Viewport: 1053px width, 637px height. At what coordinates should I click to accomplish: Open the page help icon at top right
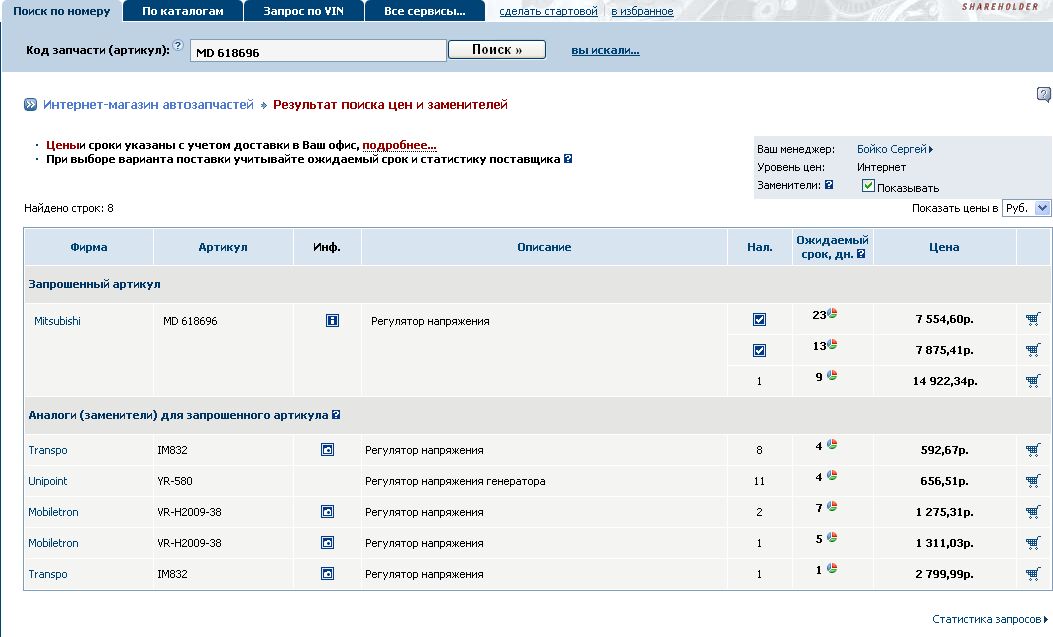coord(1044,95)
